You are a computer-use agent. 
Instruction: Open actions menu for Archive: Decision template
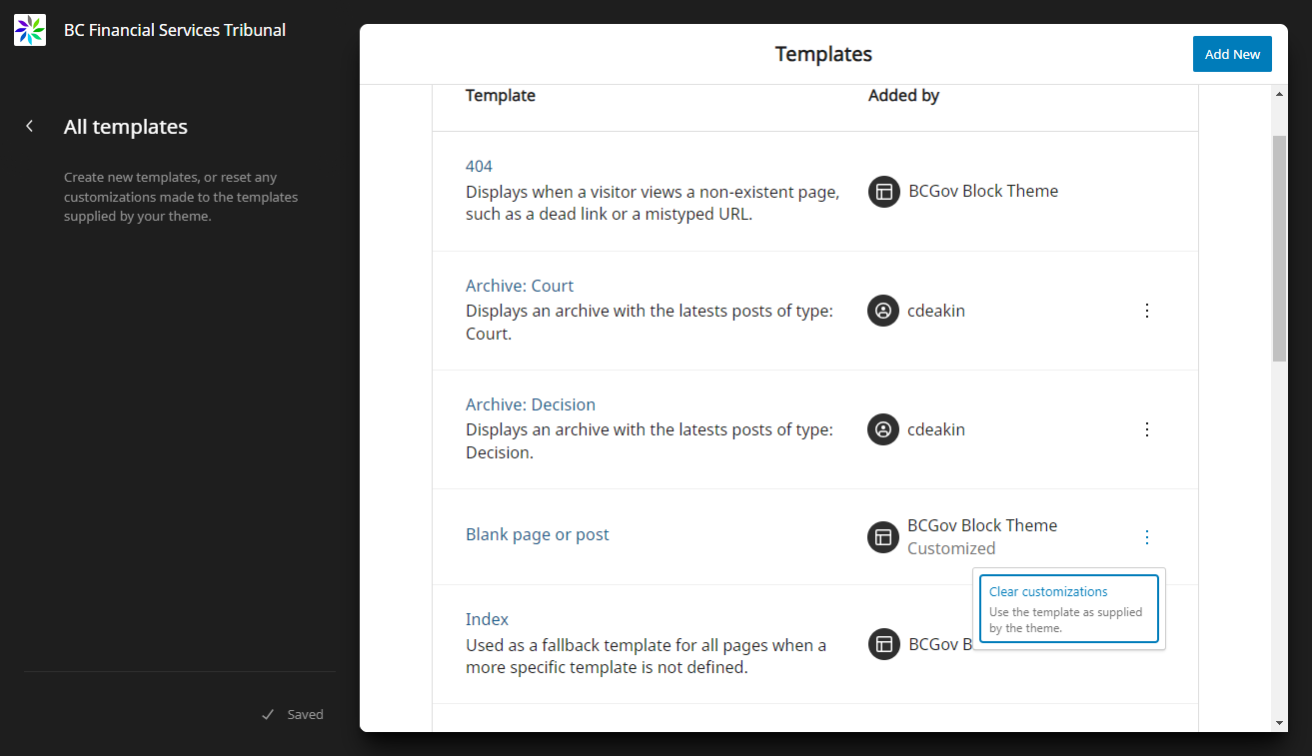[x=1147, y=429]
